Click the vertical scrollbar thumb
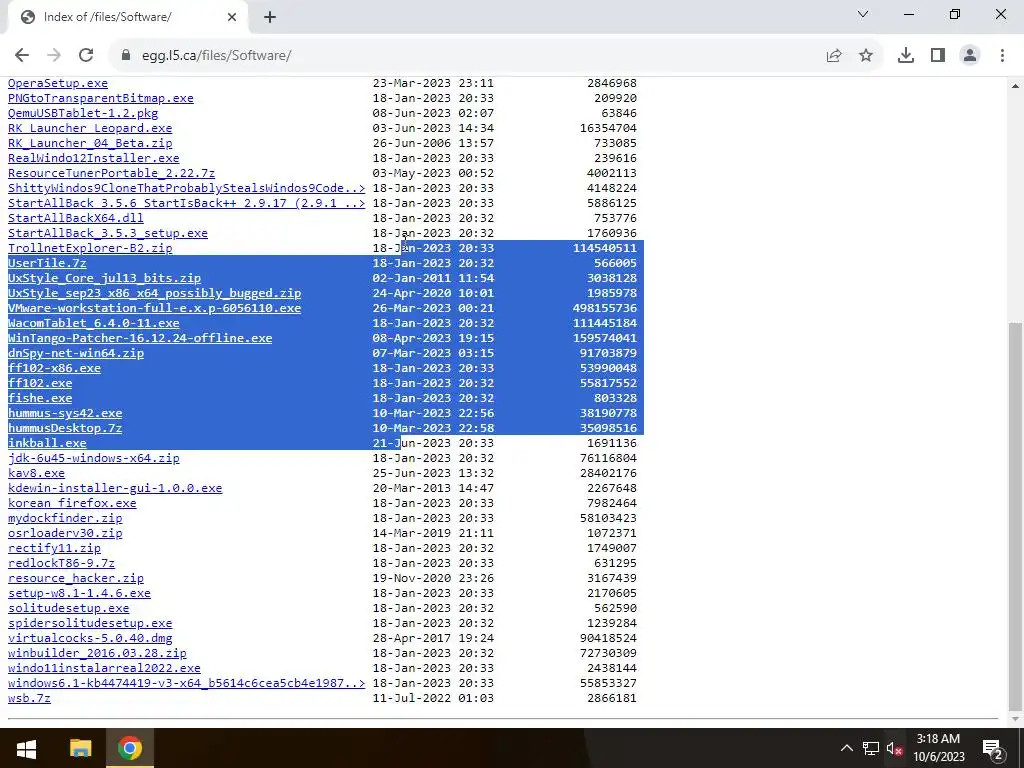The width and height of the screenshot is (1024, 768). 1016,516
